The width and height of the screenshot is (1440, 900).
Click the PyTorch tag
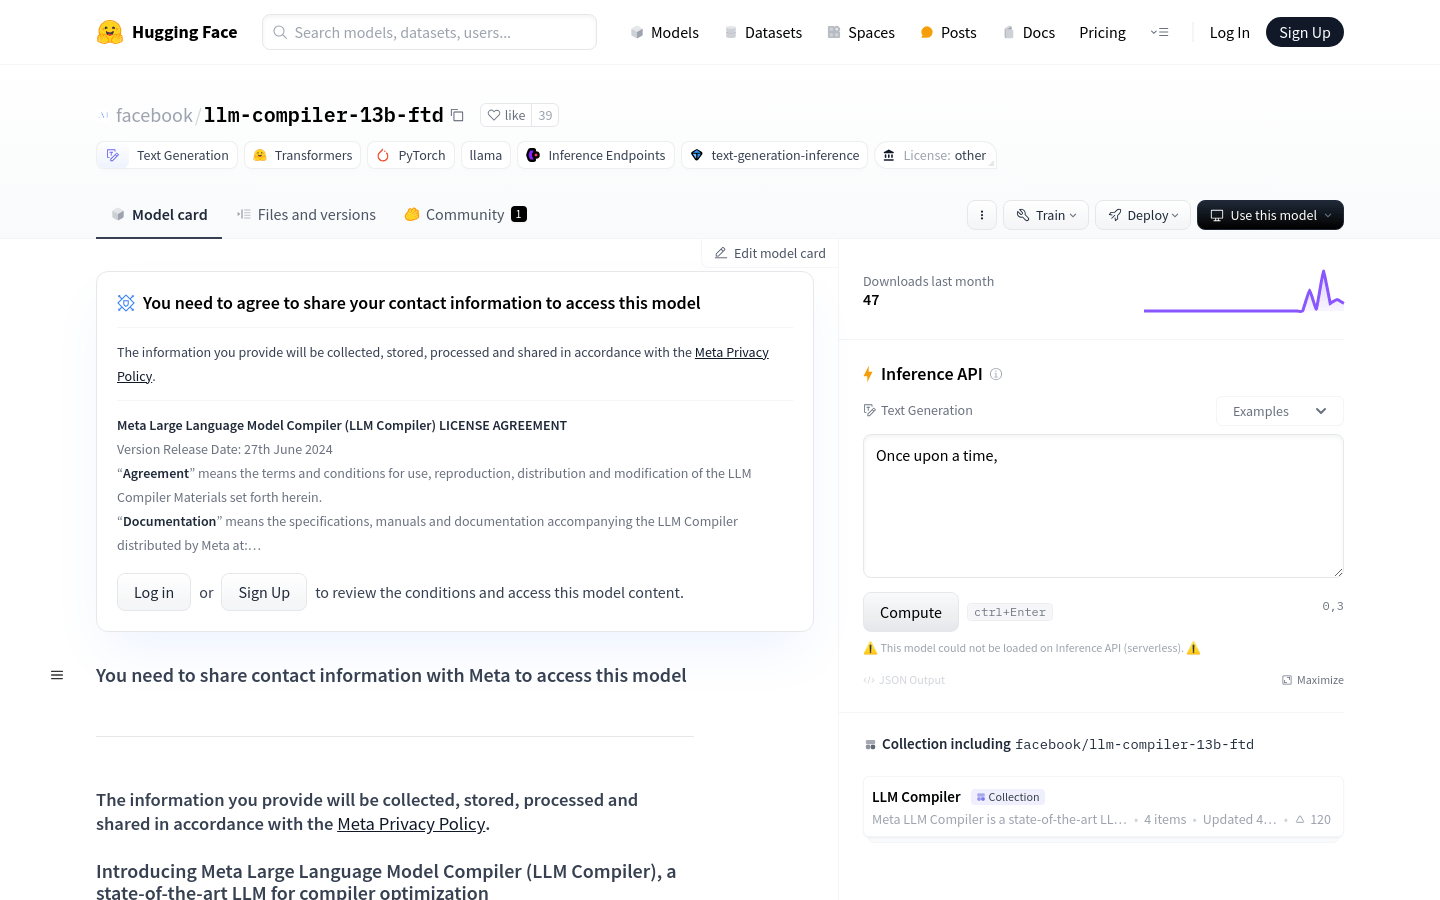click(x=411, y=155)
